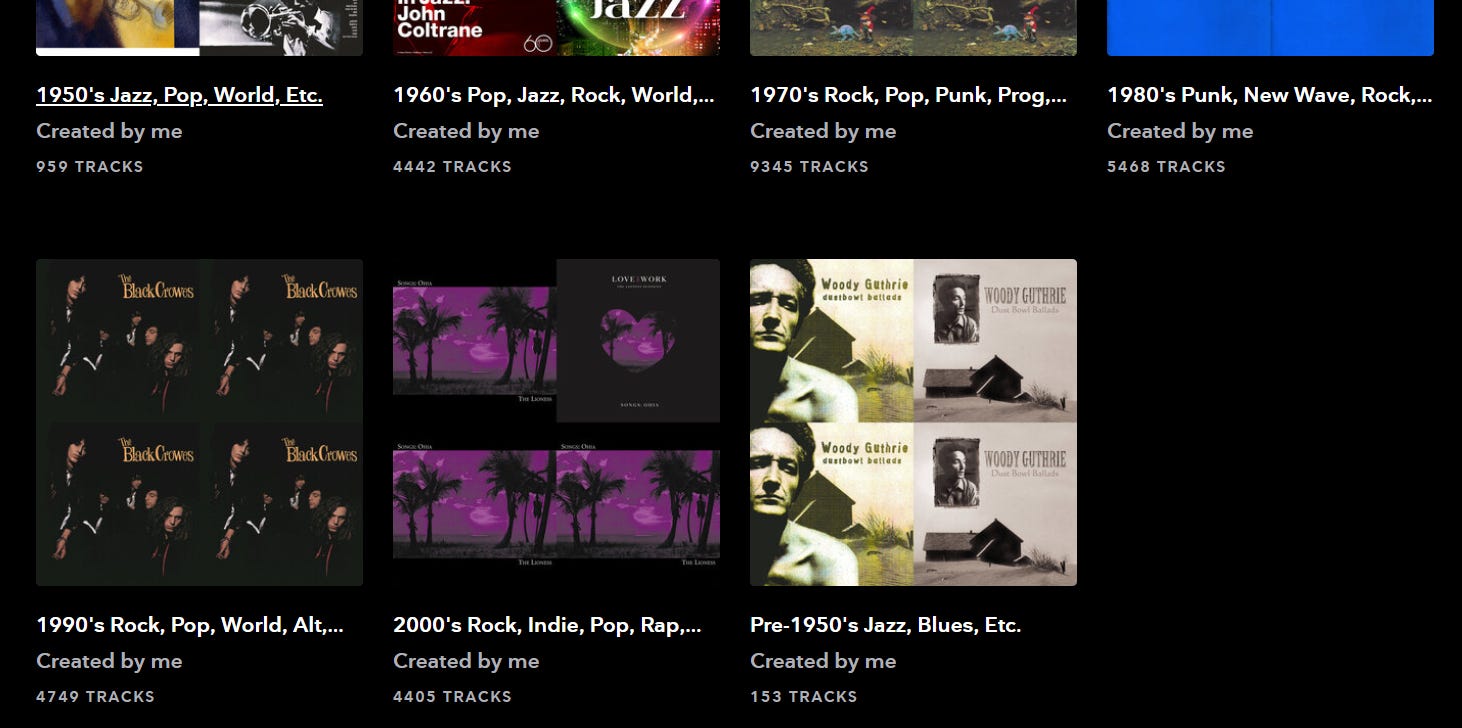Screen dimensions: 1462x728
Task: Click 'Created by me' under the 2000's playlist
Action: click(x=466, y=661)
